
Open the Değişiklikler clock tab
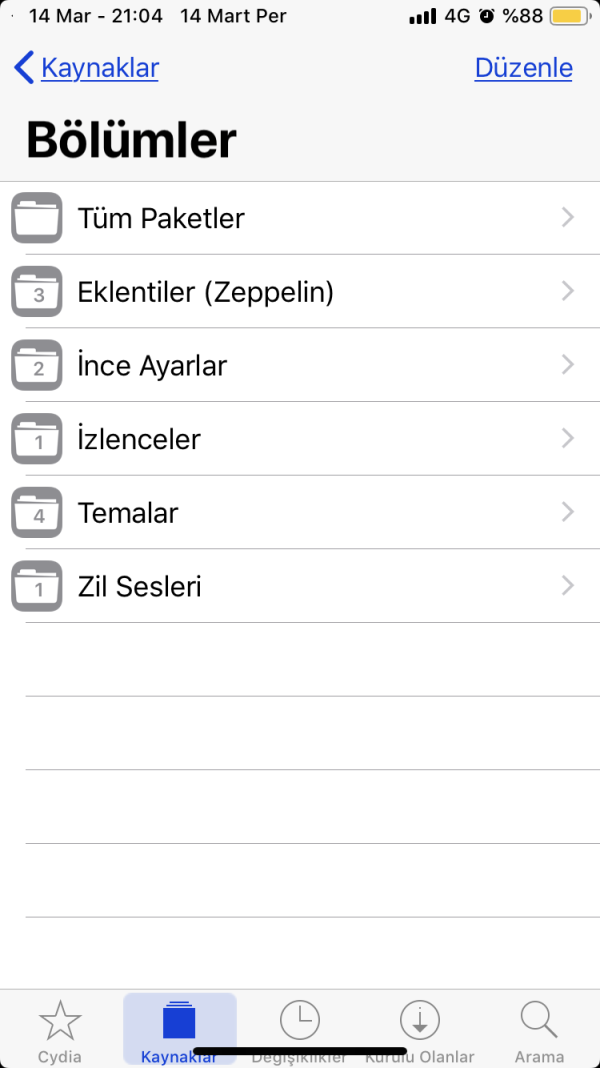tap(299, 1030)
